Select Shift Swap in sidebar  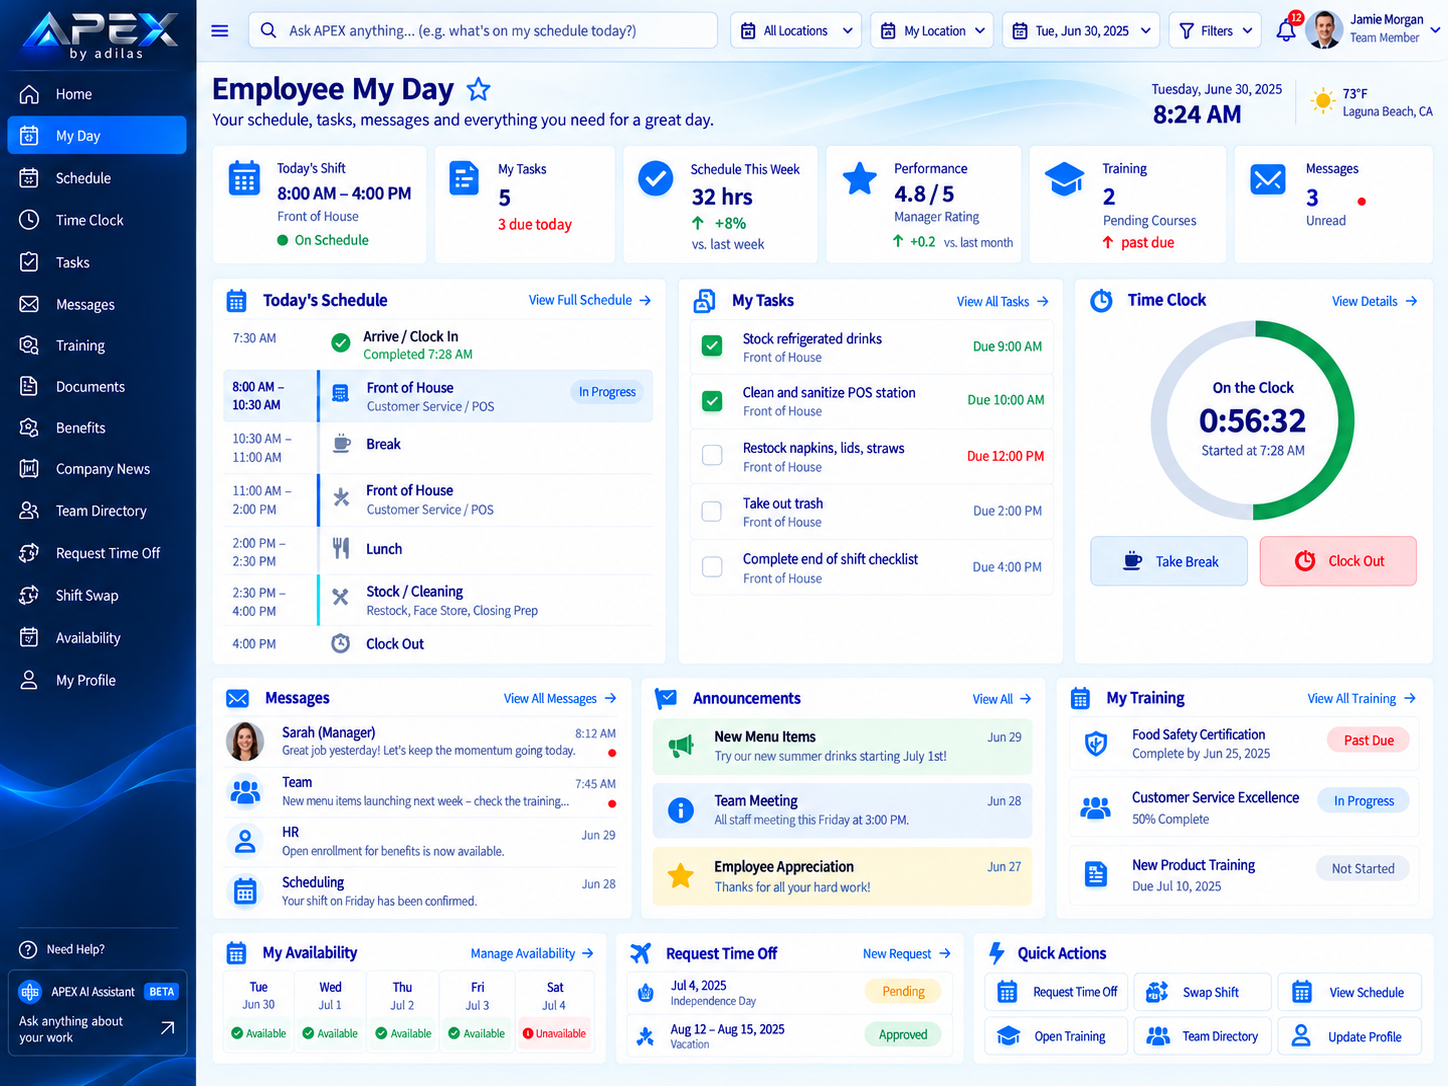click(97, 595)
